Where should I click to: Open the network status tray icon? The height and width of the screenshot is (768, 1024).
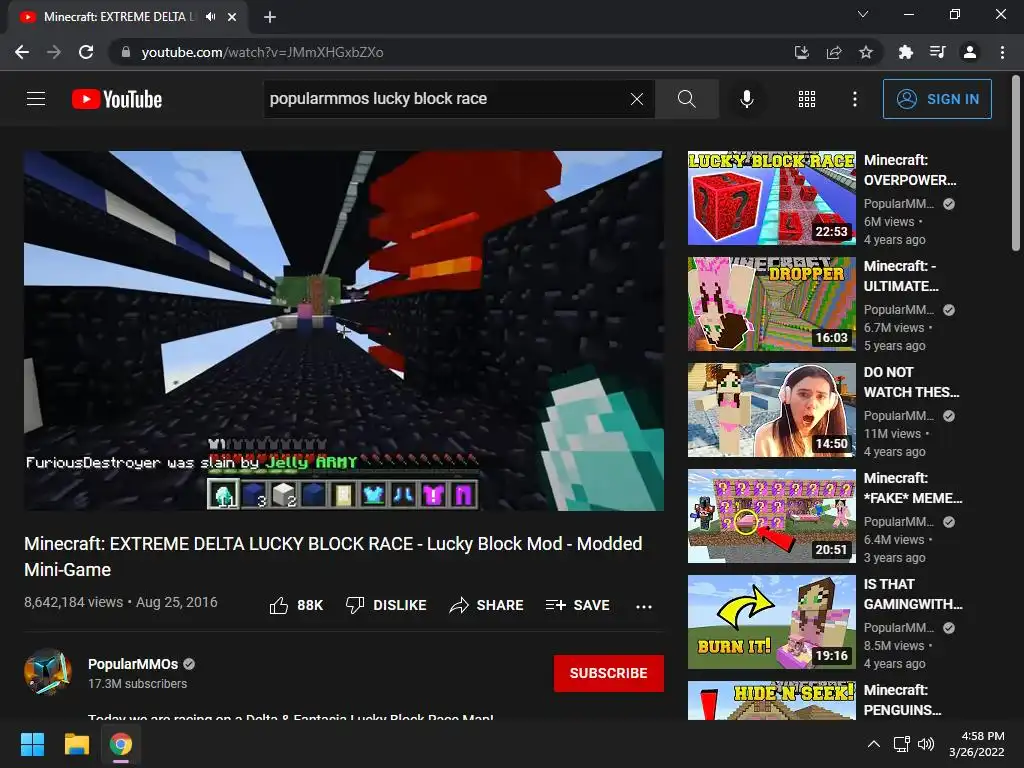(x=902, y=744)
